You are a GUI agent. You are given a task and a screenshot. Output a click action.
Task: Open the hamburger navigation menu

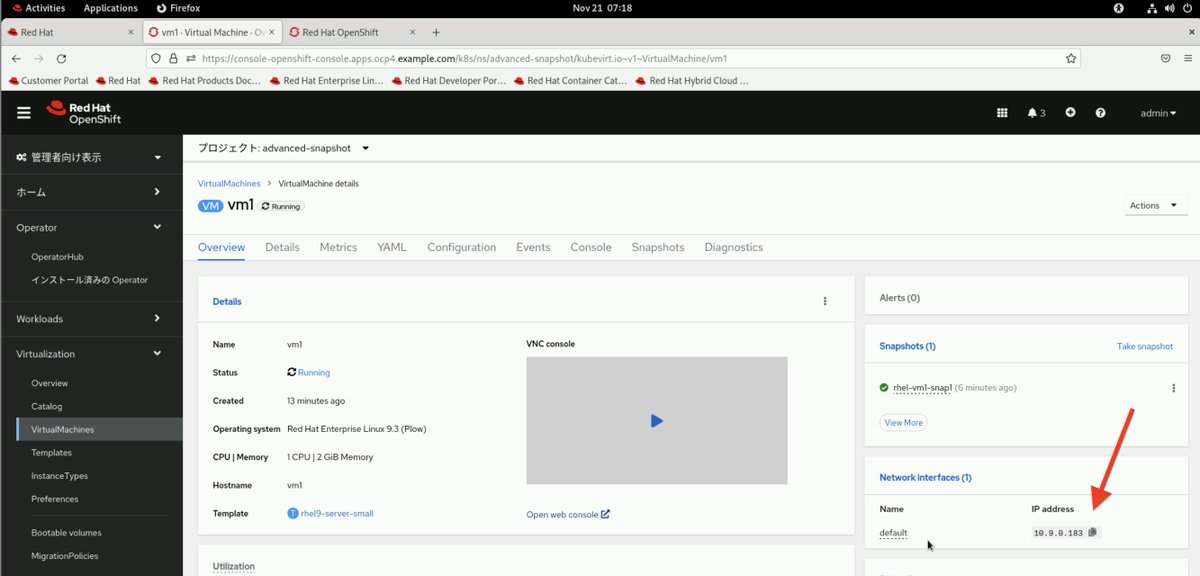tap(24, 113)
